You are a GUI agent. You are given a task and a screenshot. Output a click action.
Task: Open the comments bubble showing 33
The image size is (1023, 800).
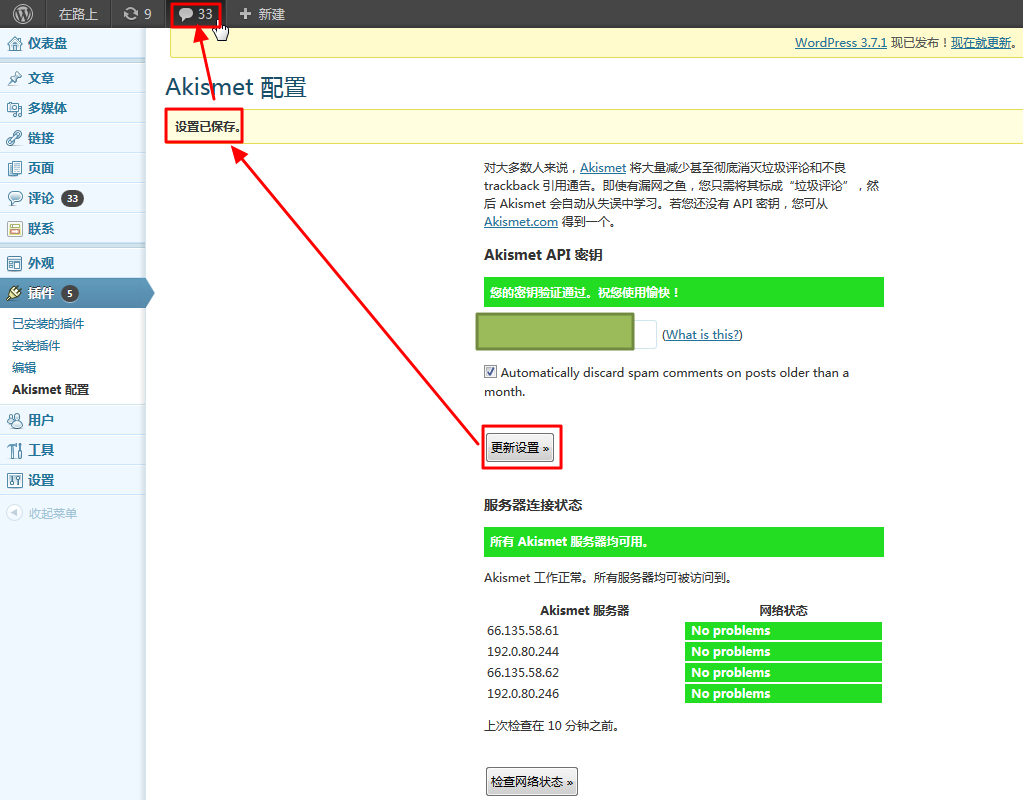point(196,14)
